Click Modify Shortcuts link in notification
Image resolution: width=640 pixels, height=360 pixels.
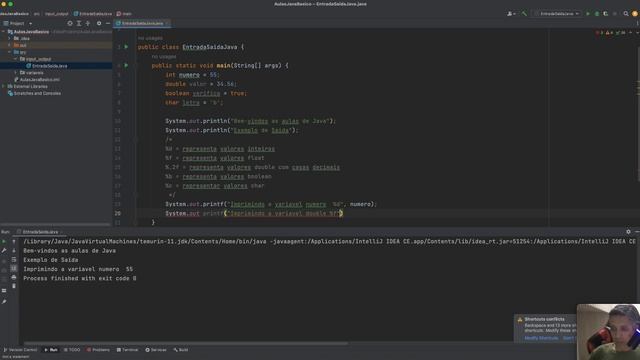tap(541, 338)
